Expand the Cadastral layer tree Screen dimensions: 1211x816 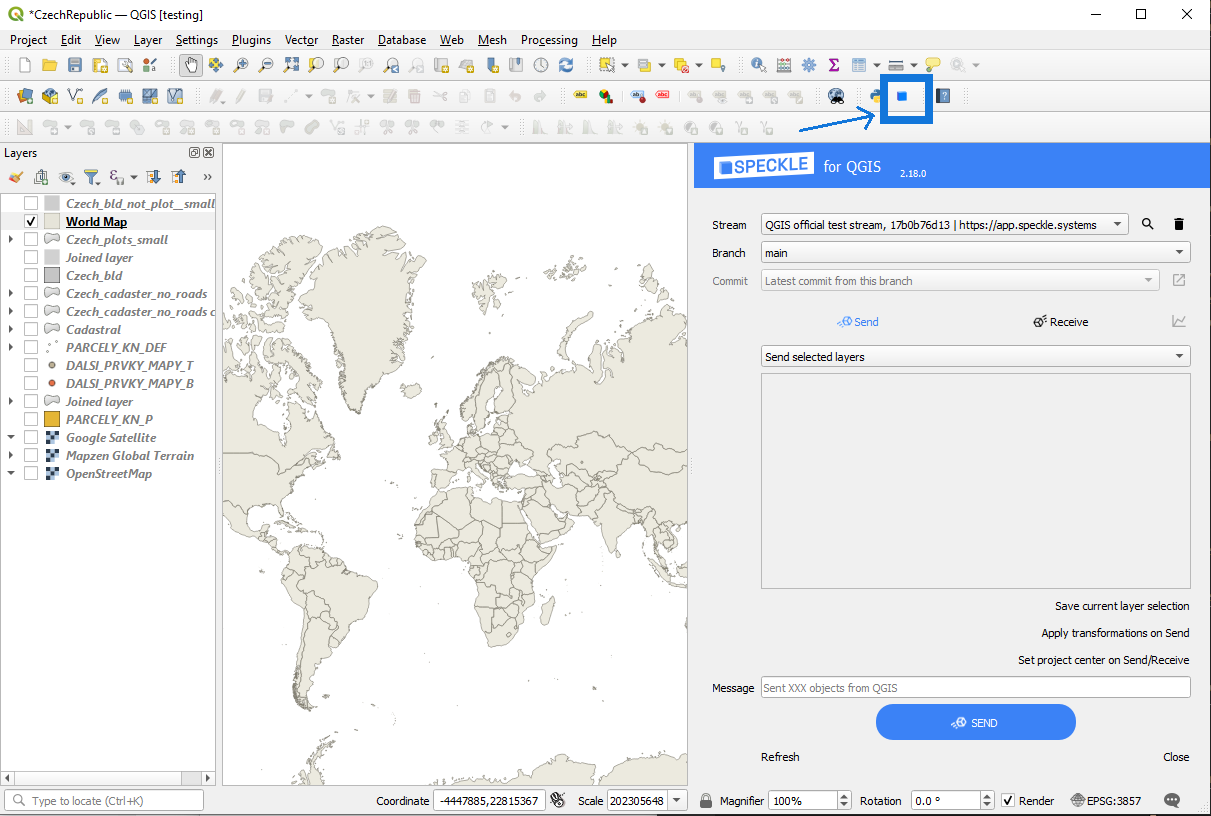(x=10, y=330)
